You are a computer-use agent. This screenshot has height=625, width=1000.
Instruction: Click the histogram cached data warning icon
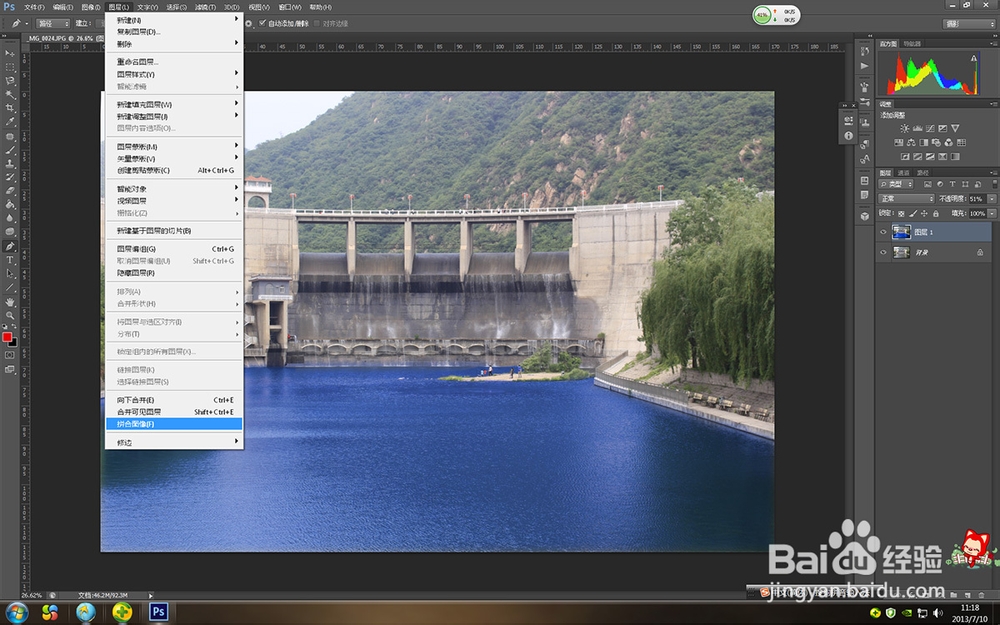click(x=974, y=58)
